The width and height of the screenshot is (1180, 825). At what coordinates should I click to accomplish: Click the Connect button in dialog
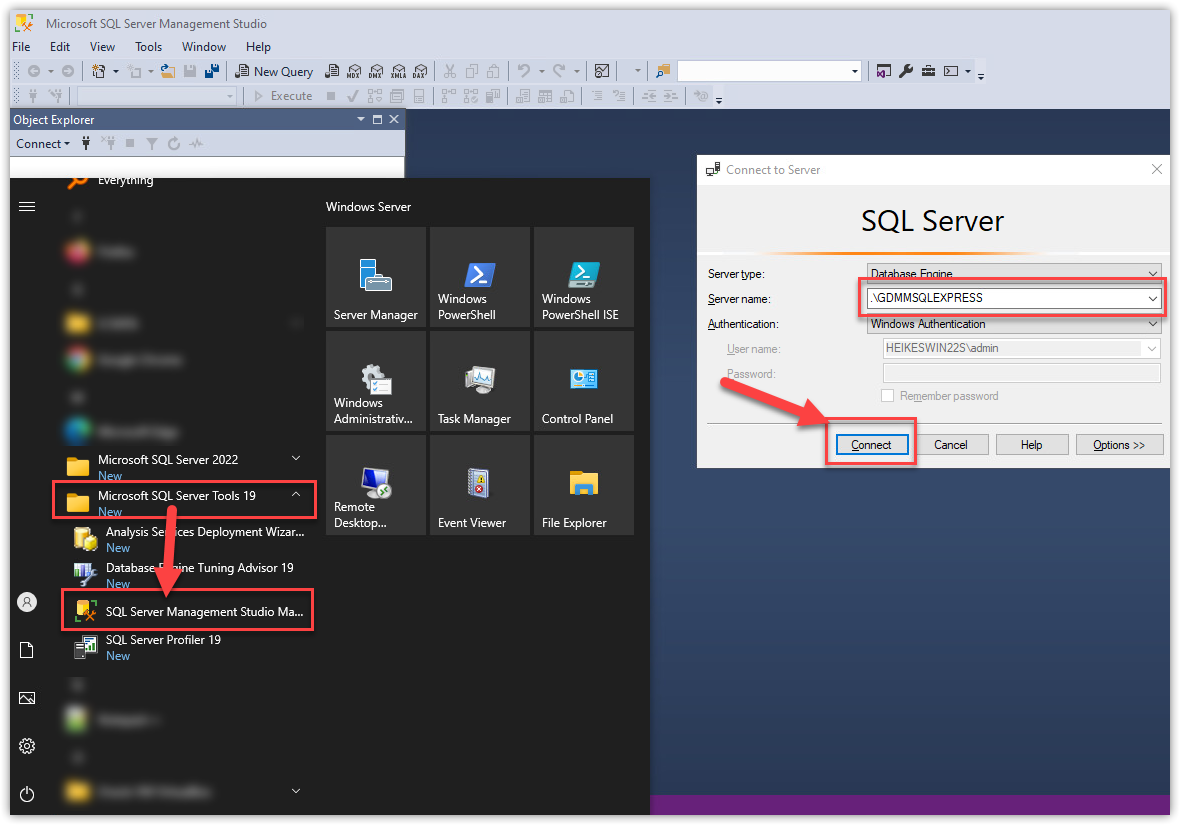(871, 445)
